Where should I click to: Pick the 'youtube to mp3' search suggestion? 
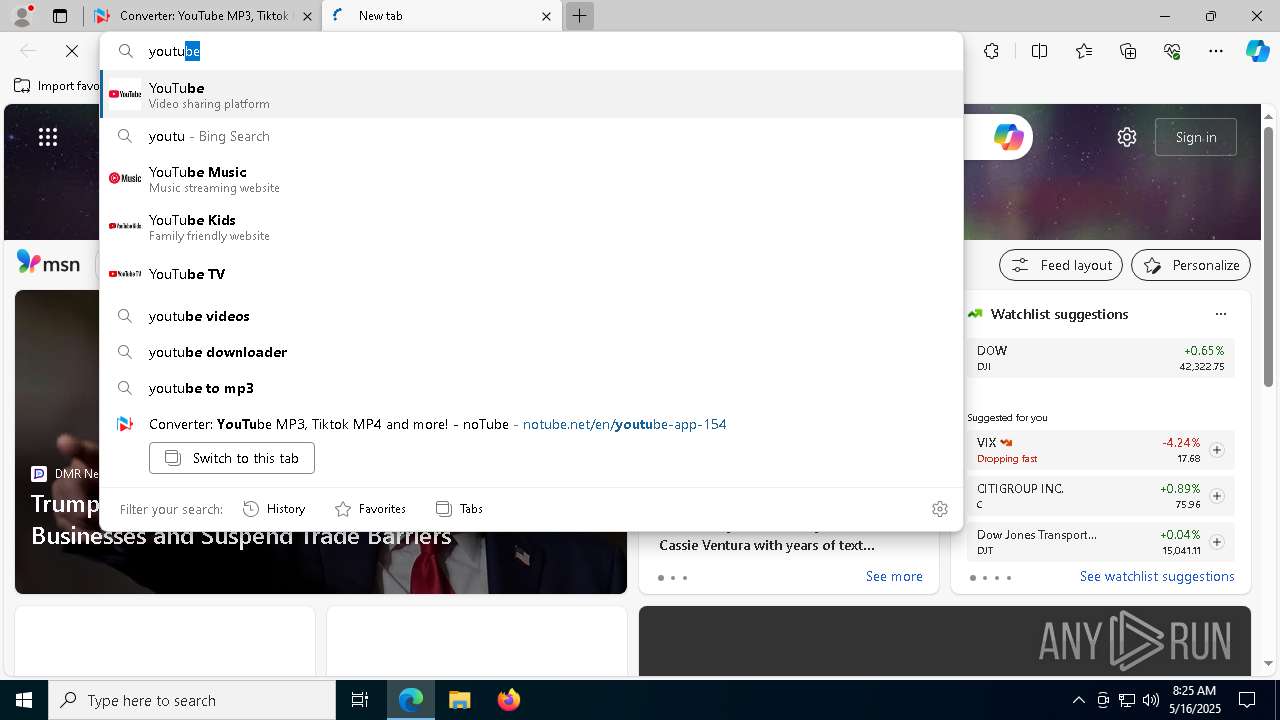tap(532, 388)
